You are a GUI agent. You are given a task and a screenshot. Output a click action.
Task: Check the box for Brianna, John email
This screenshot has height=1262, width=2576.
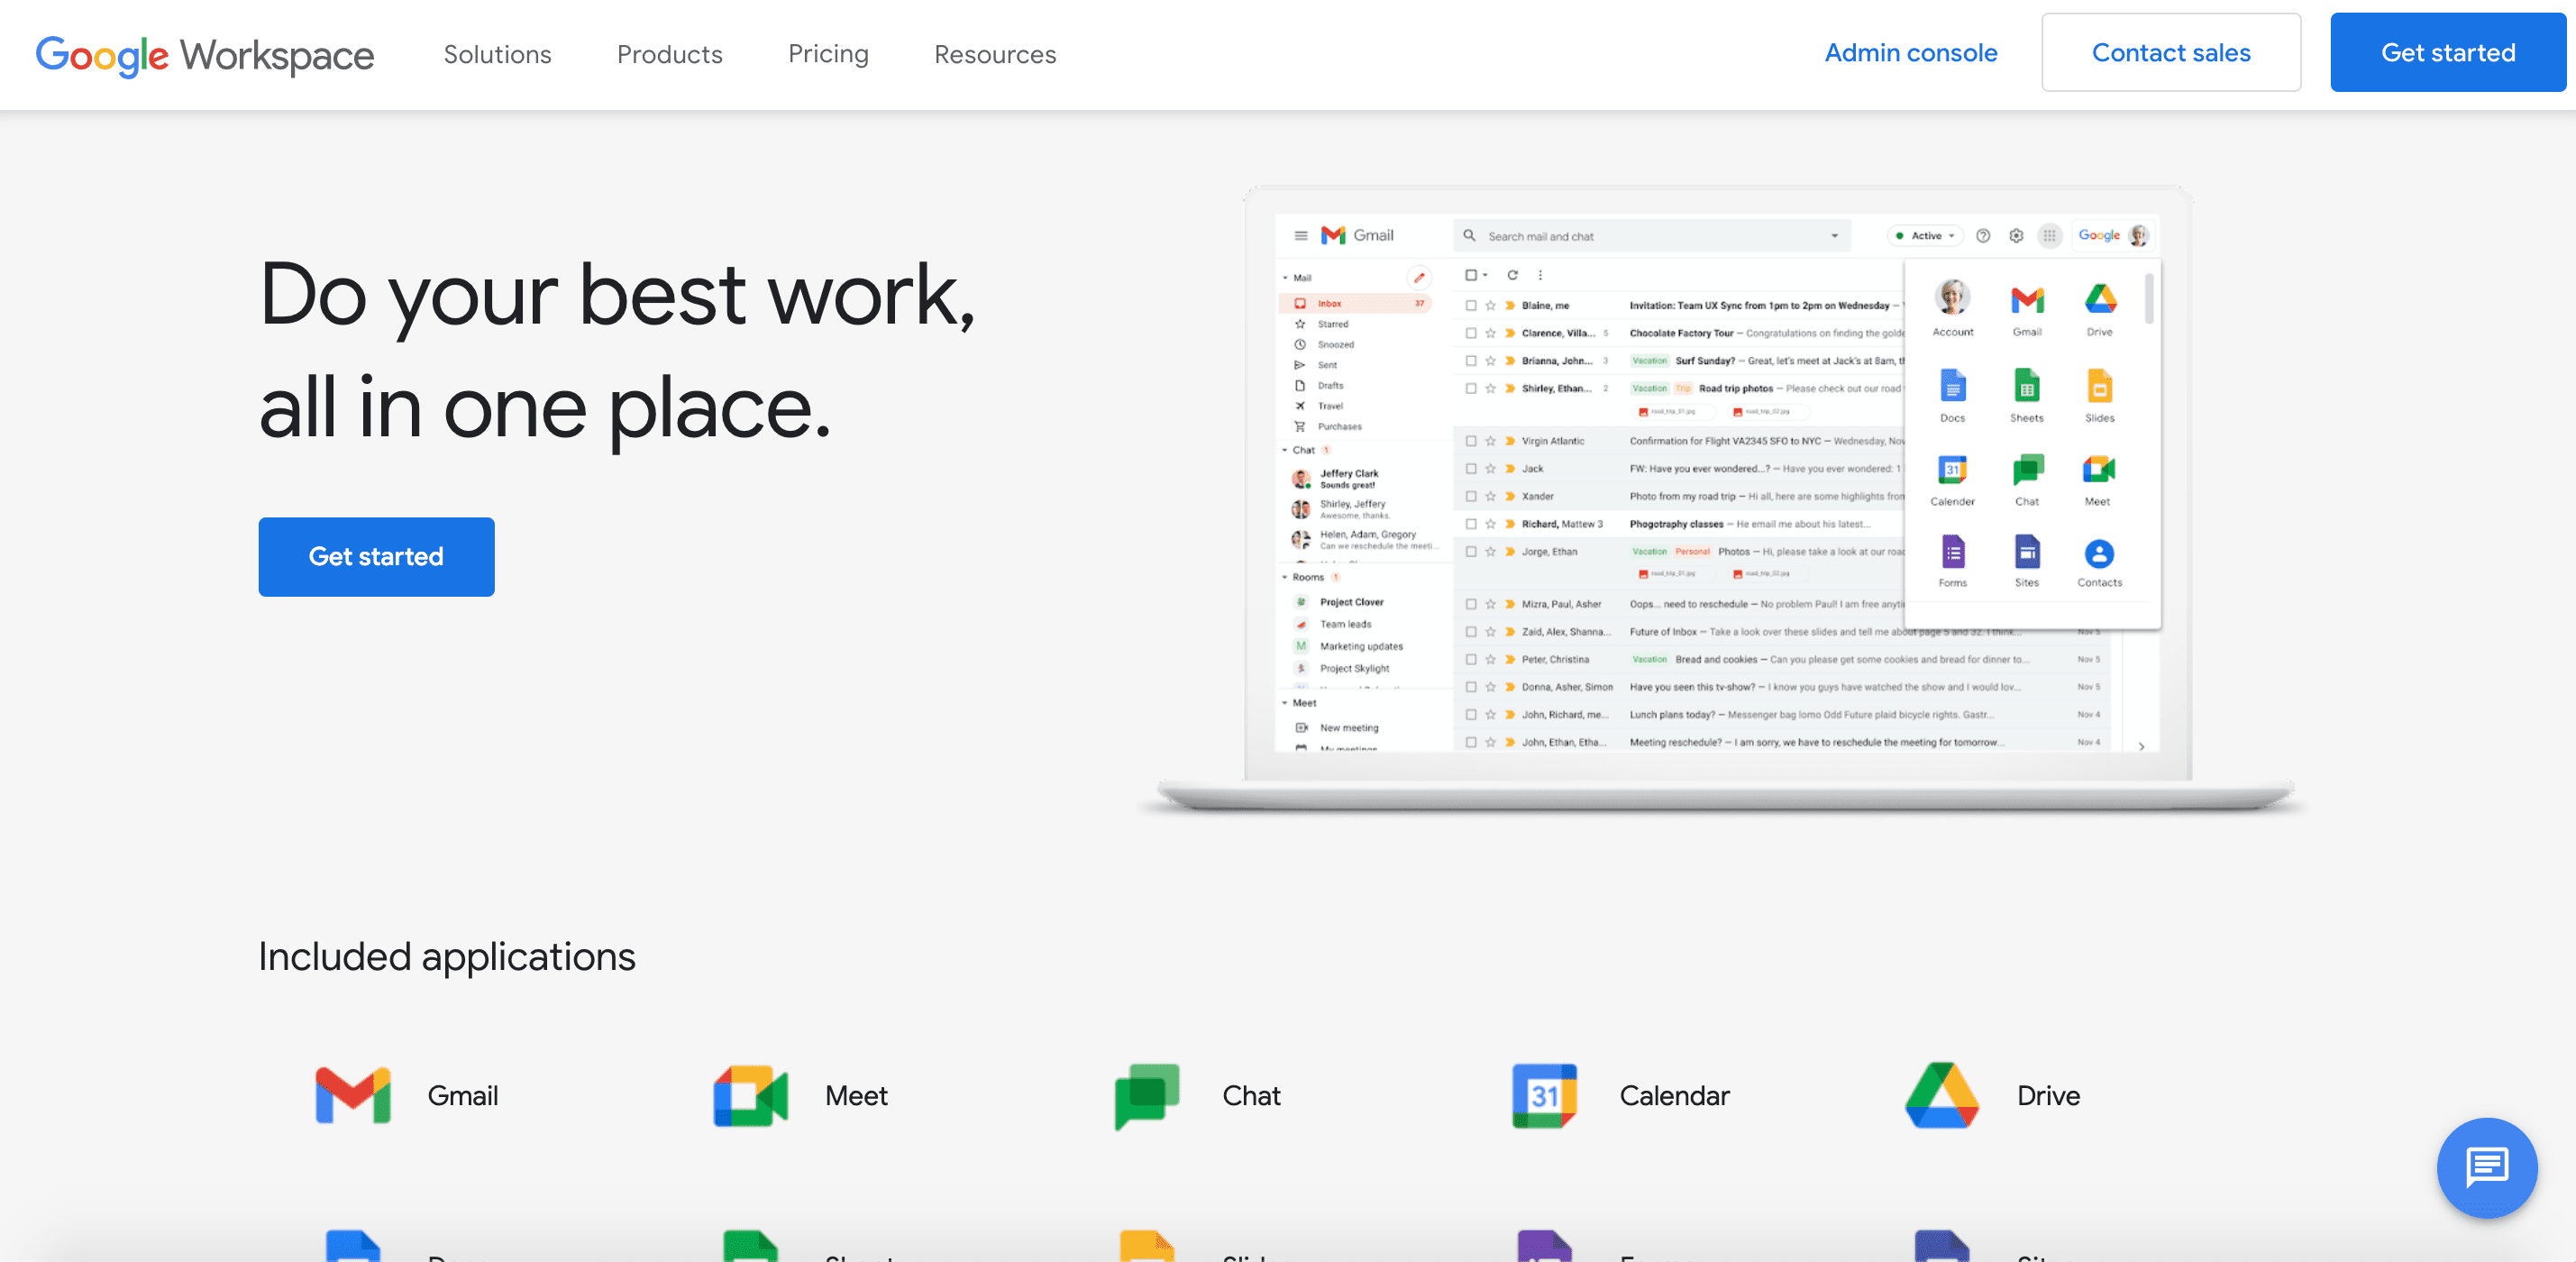(x=1471, y=361)
